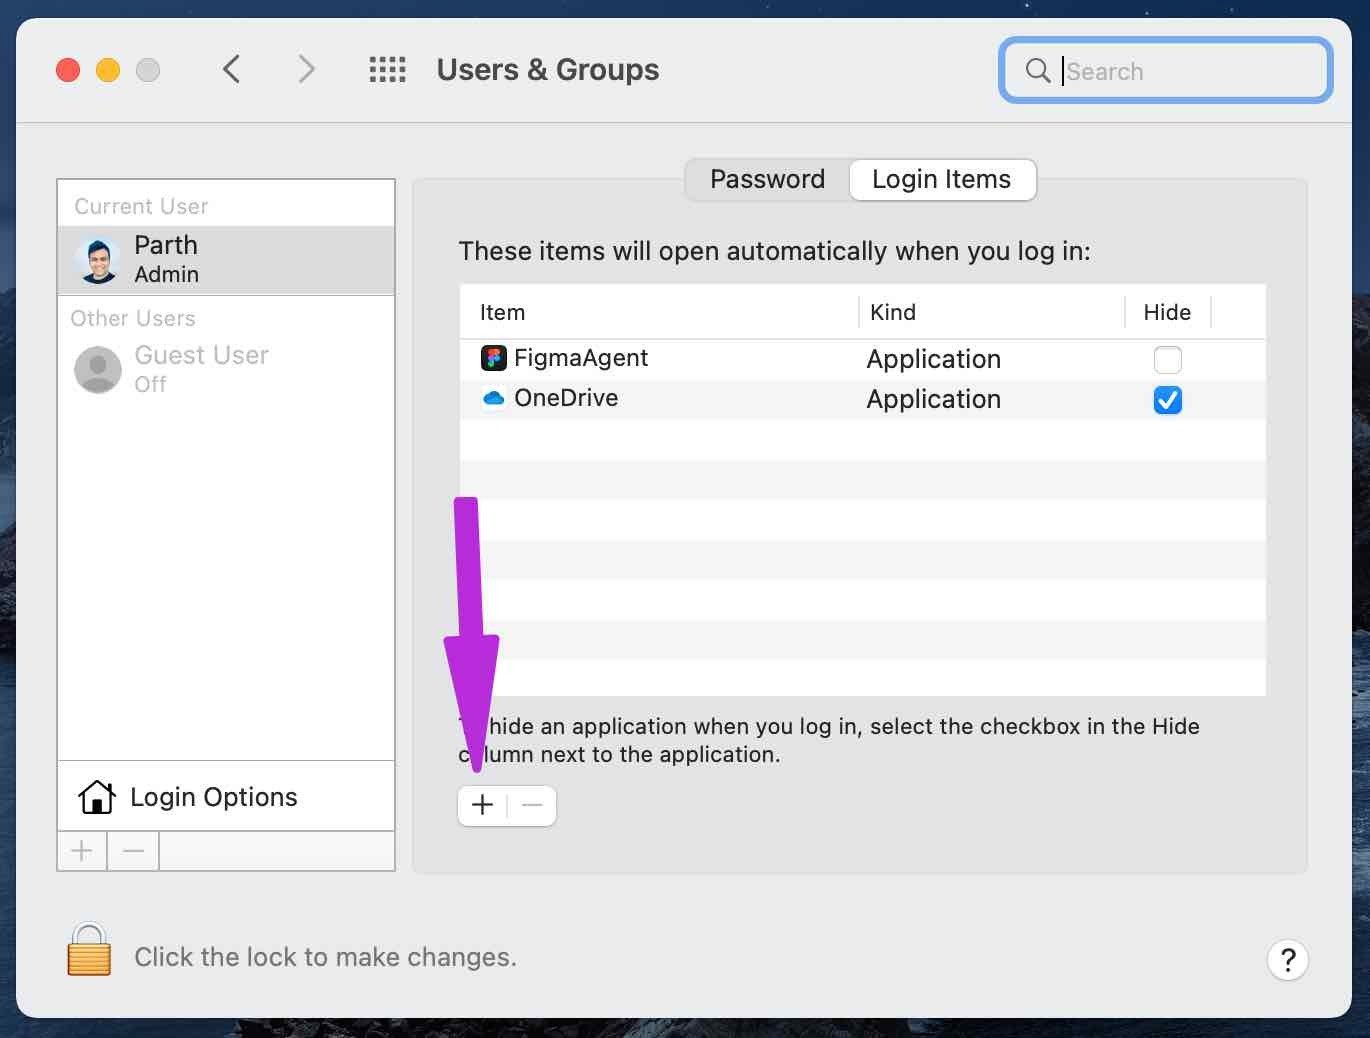Click the lock icon to make changes
This screenshot has width=1370, height=1038.
(x=89, y=949)
